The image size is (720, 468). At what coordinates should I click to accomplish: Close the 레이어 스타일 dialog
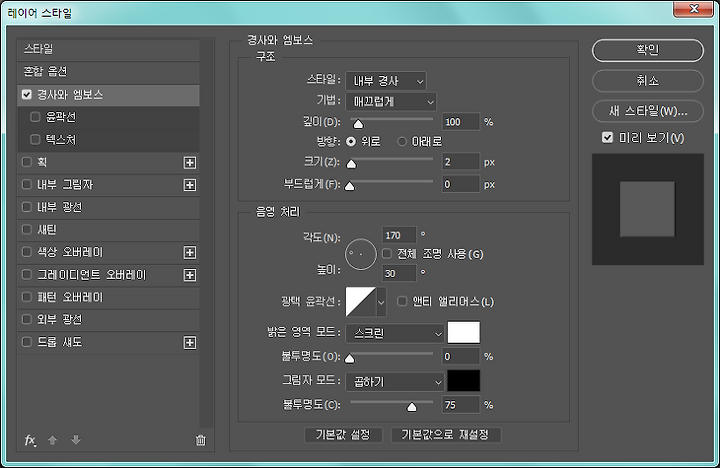coord(693,9)
